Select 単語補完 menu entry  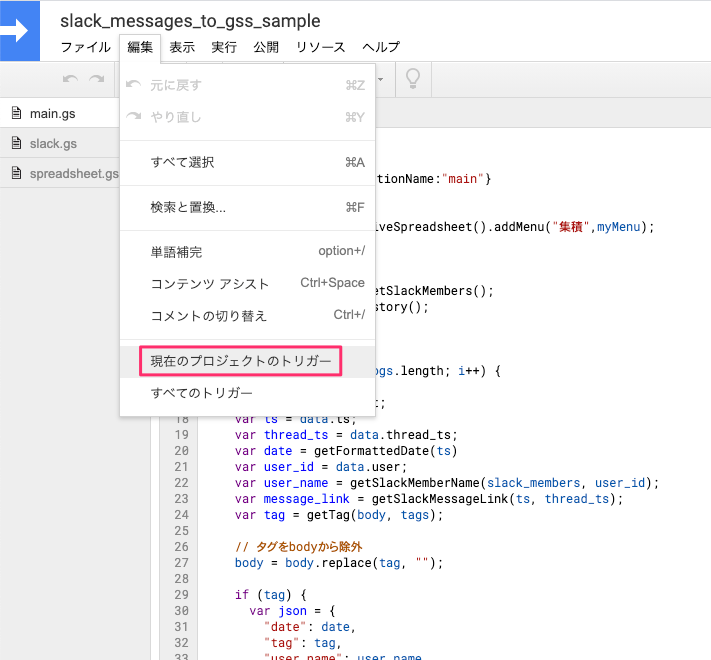[x=248, y=252]
